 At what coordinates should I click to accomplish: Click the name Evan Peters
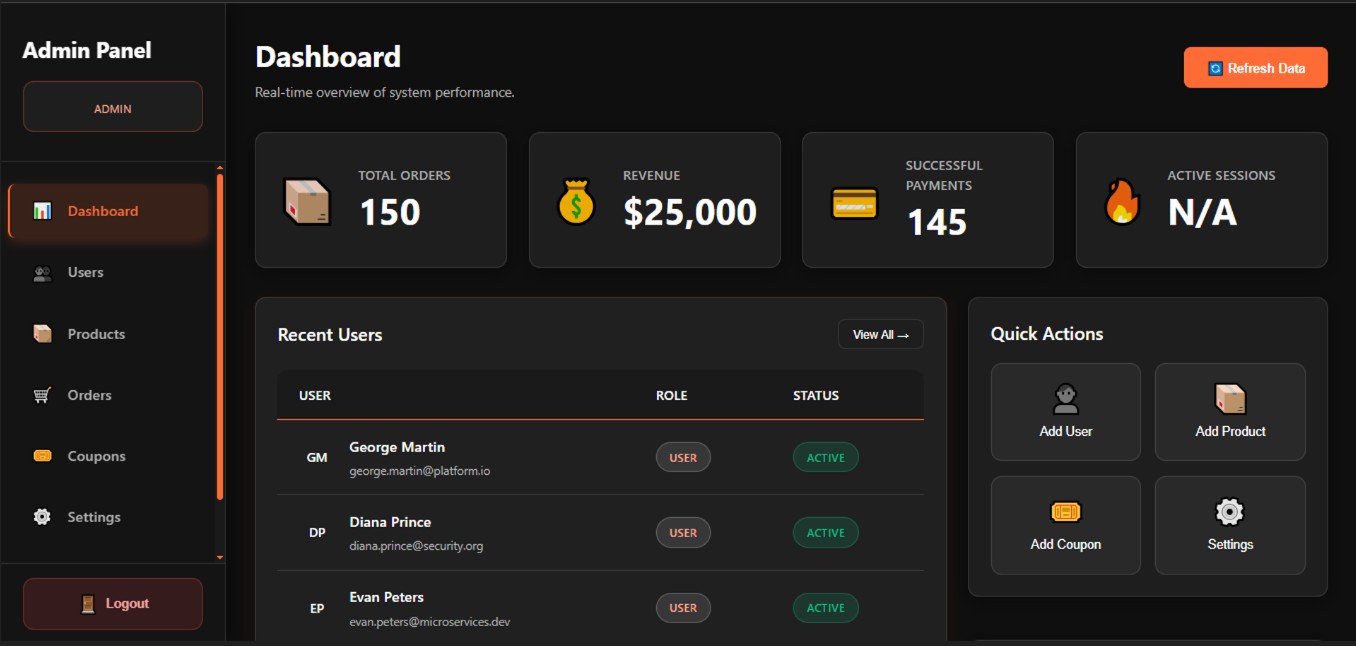pyautogui.click(x=386, y=597)
